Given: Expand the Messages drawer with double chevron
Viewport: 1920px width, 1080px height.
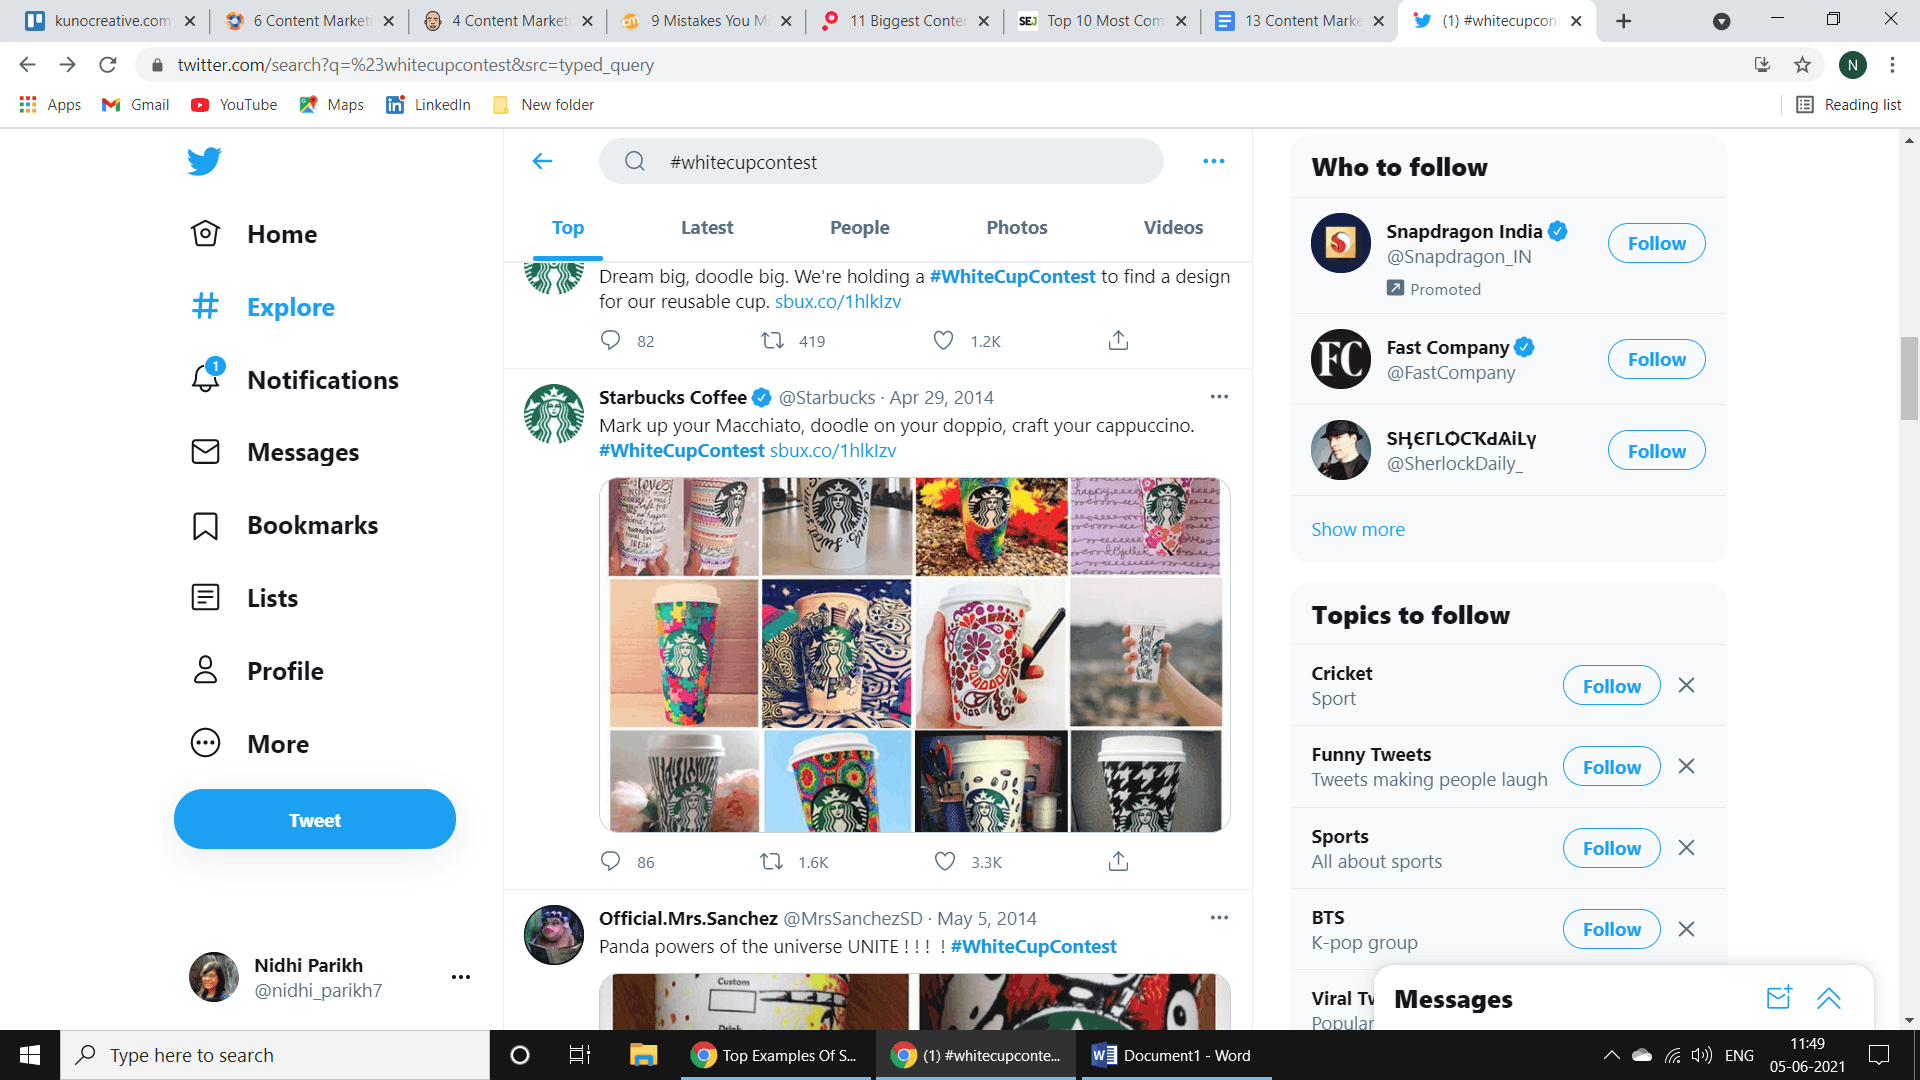Looking at the screenshot, I should click(1829, 997).
